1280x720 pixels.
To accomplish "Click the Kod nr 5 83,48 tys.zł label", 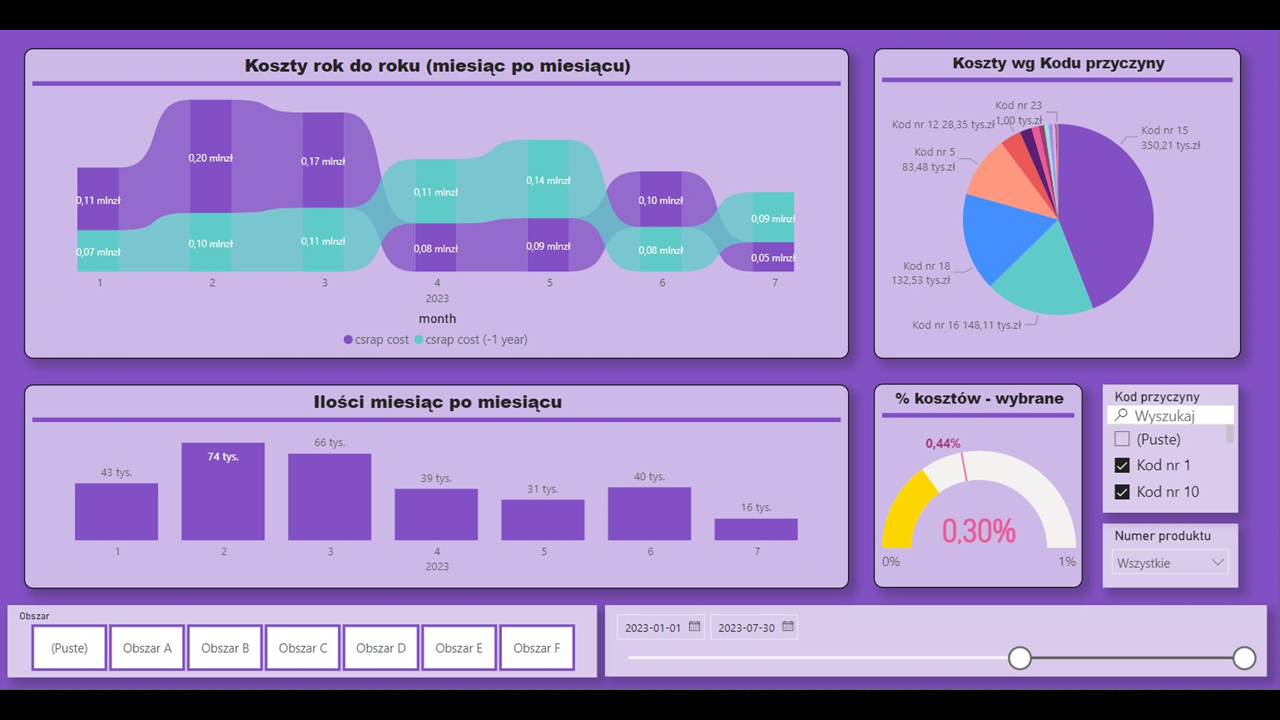I will click(x=927, y=160).
